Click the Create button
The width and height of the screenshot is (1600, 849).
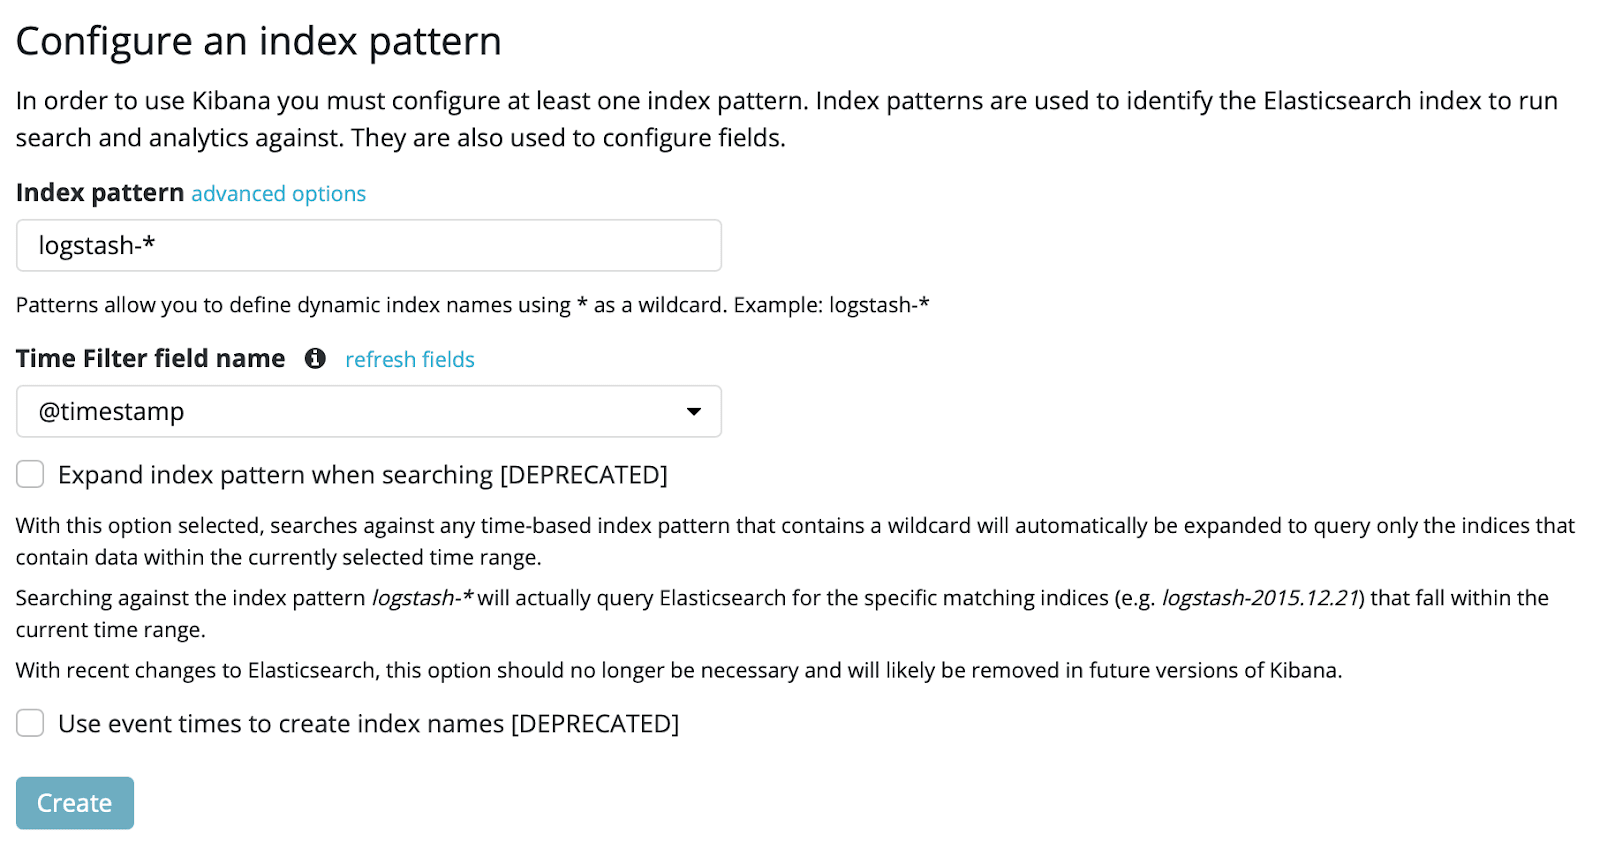point(75,803)
